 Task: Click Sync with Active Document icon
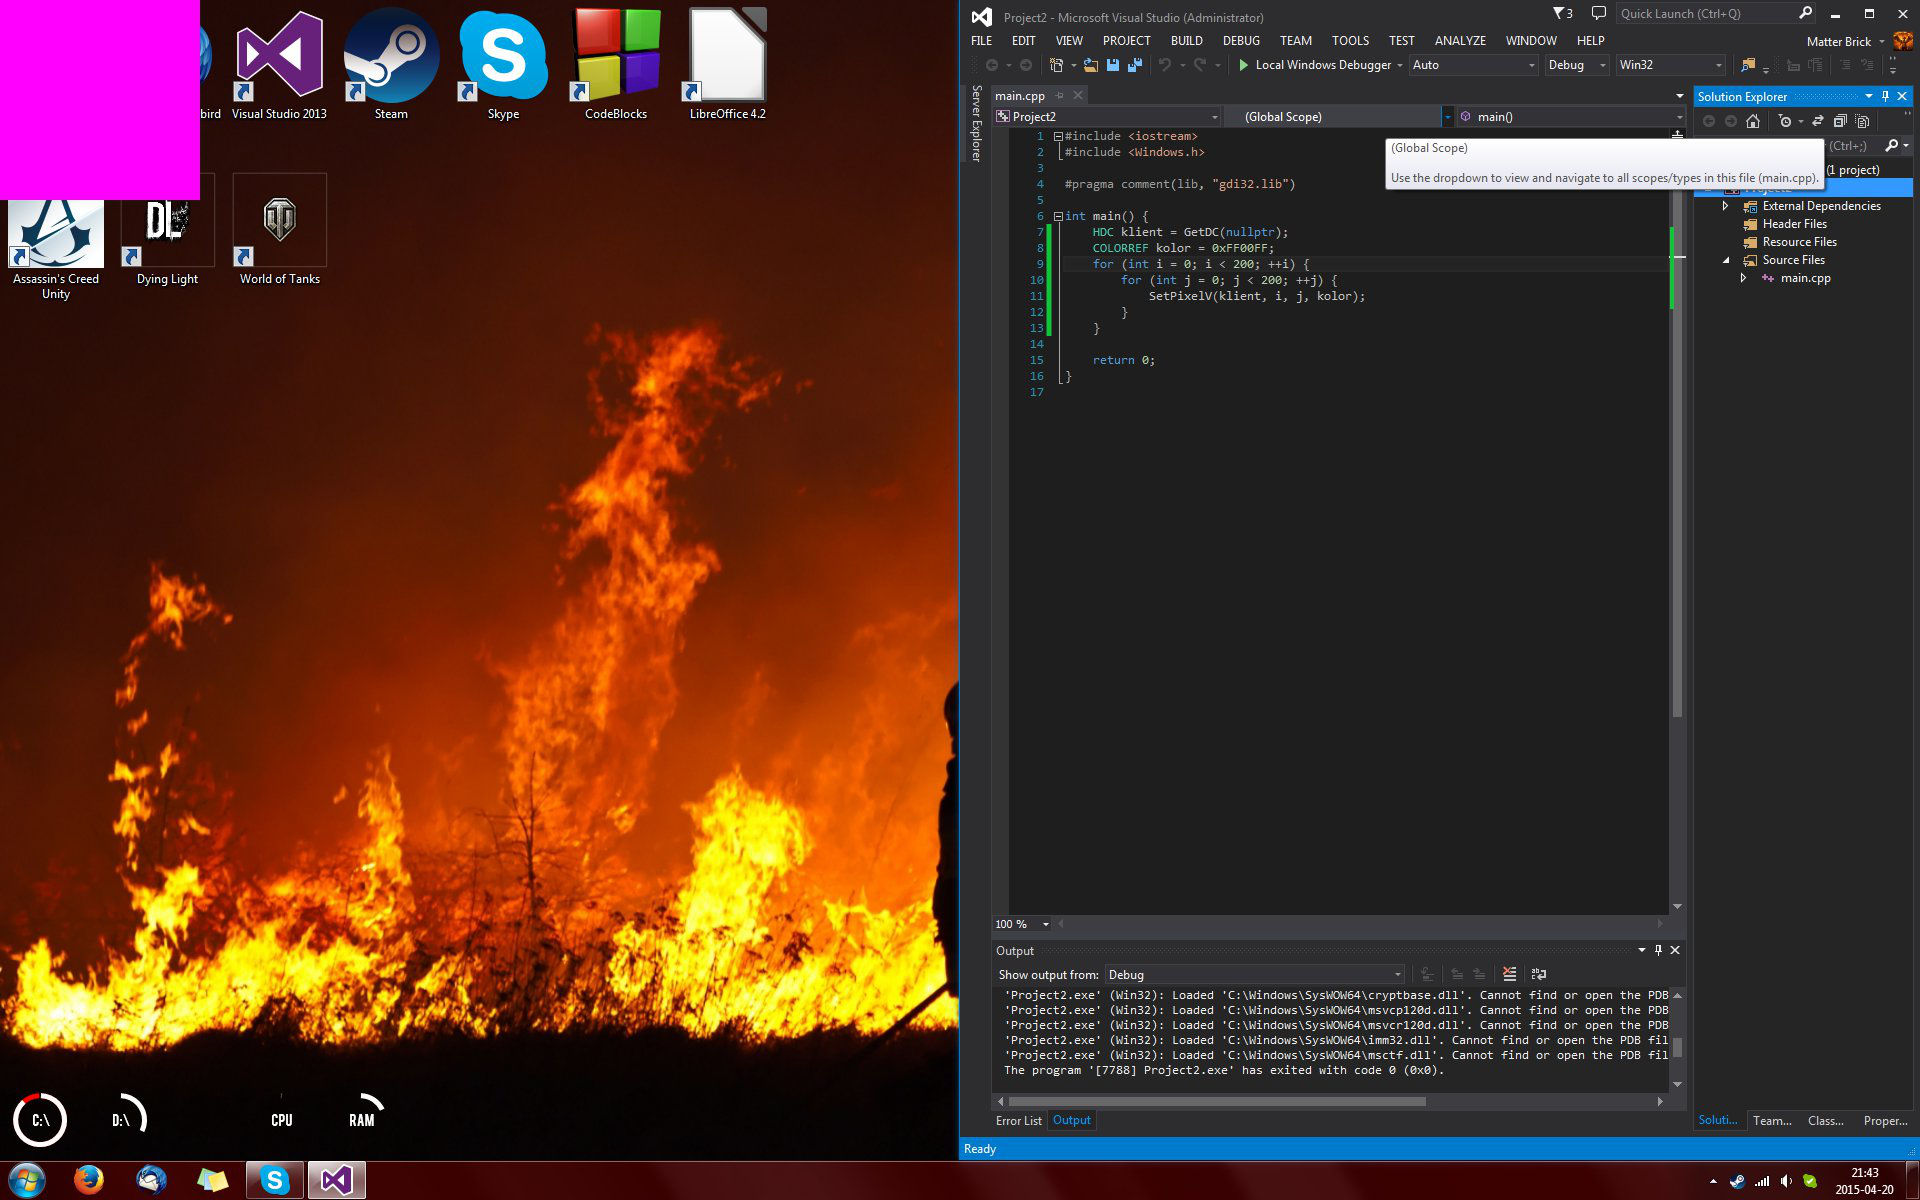click(x=1818, y=121)
